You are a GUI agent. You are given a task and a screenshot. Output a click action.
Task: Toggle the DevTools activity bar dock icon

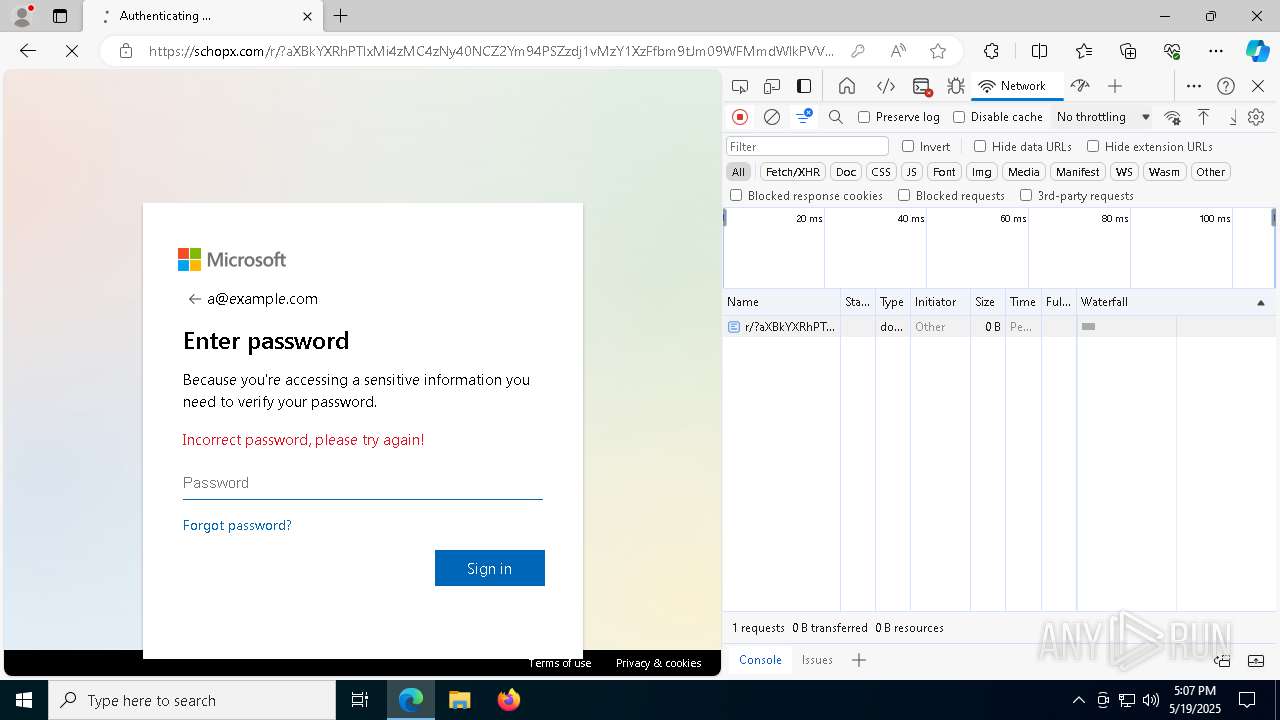(x=804, y=86)
